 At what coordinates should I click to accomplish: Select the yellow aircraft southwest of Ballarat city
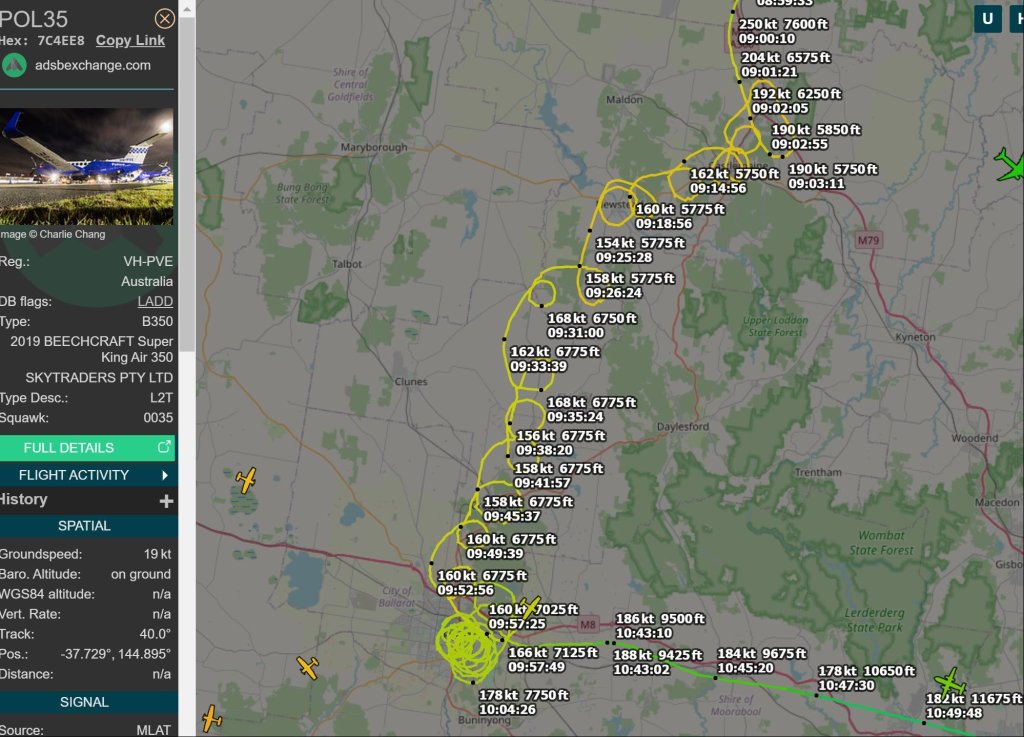point(308,667)
